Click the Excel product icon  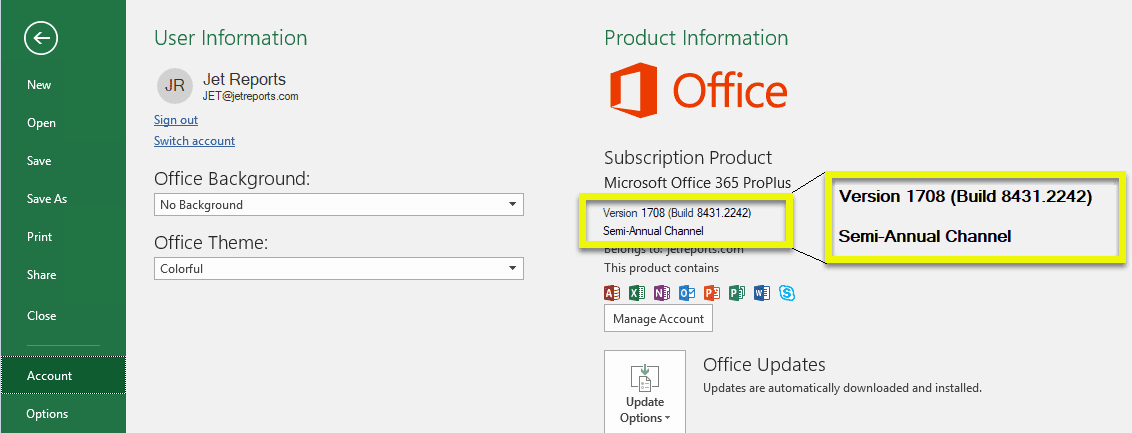click(637, 293)
